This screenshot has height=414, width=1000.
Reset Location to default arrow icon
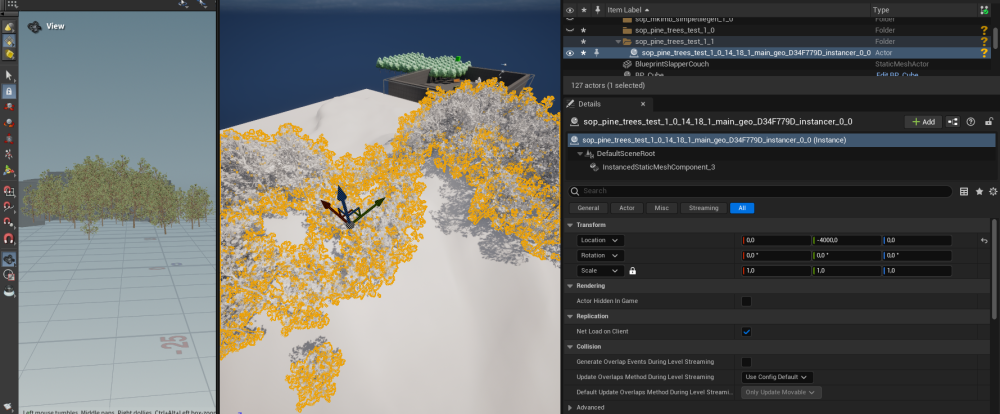pos(984,240)
